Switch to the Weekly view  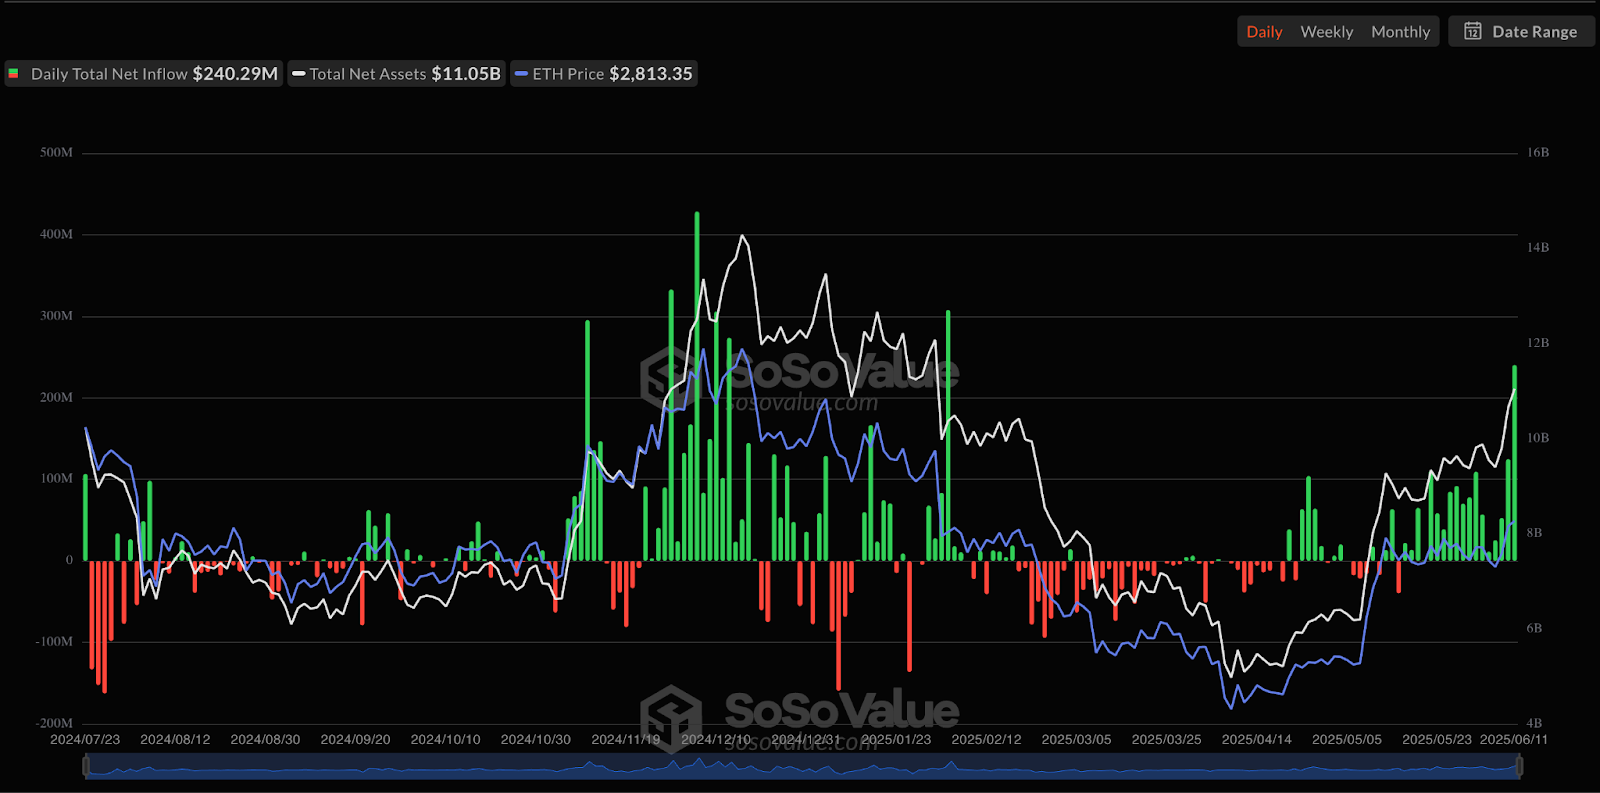(x=1326, y=32)
